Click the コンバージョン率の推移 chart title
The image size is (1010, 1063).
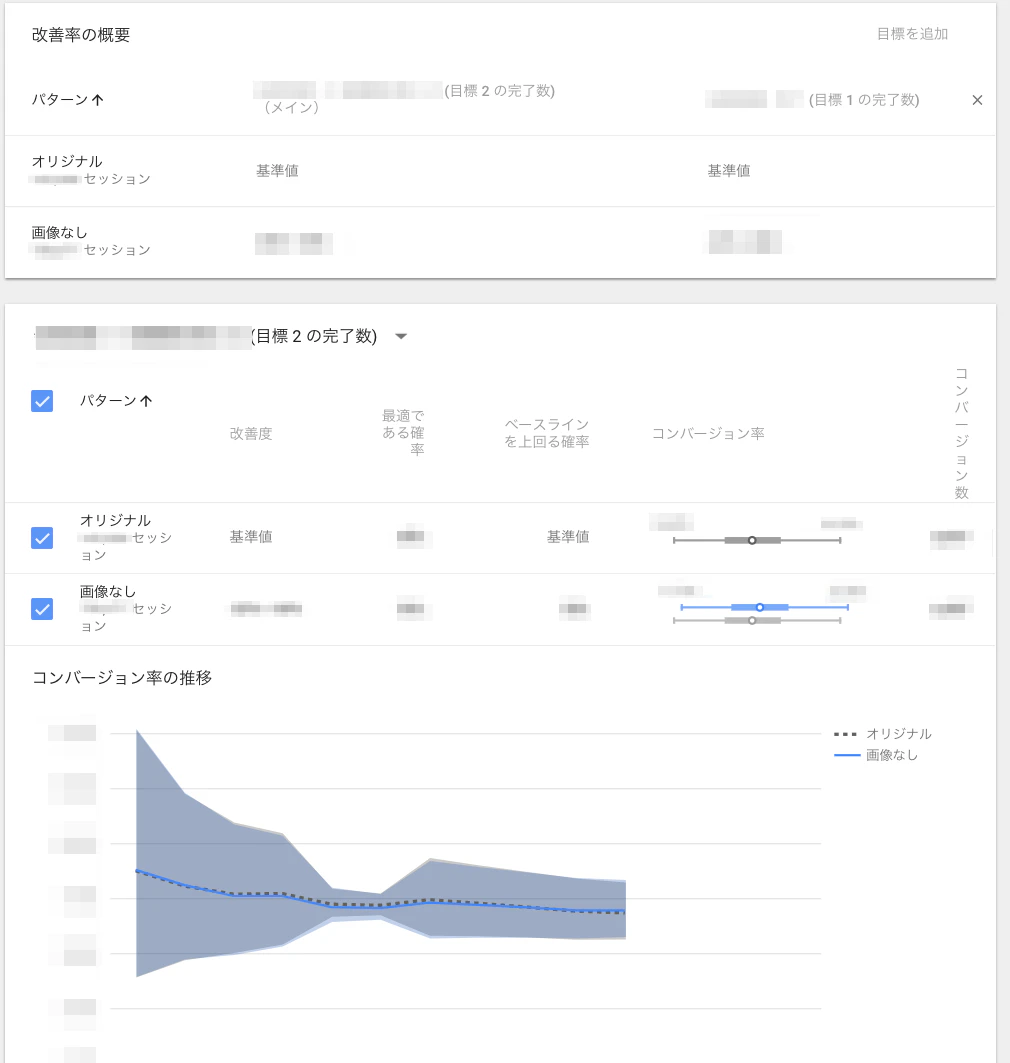point(122,678)
